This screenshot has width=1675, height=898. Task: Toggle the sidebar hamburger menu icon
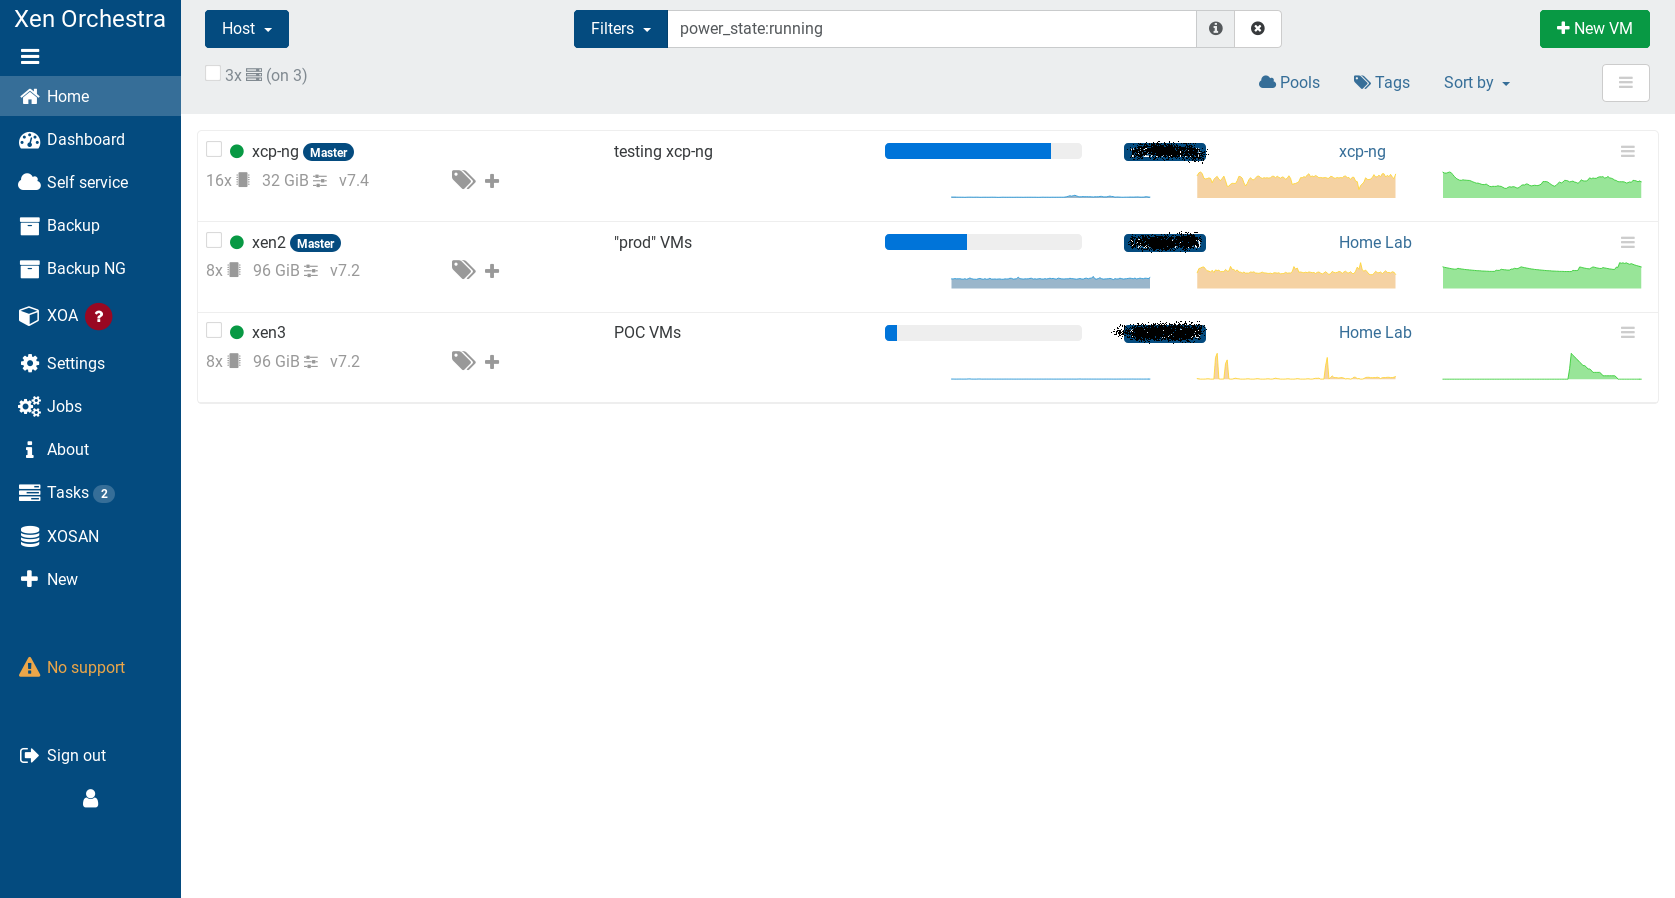(x=30, y=57)
